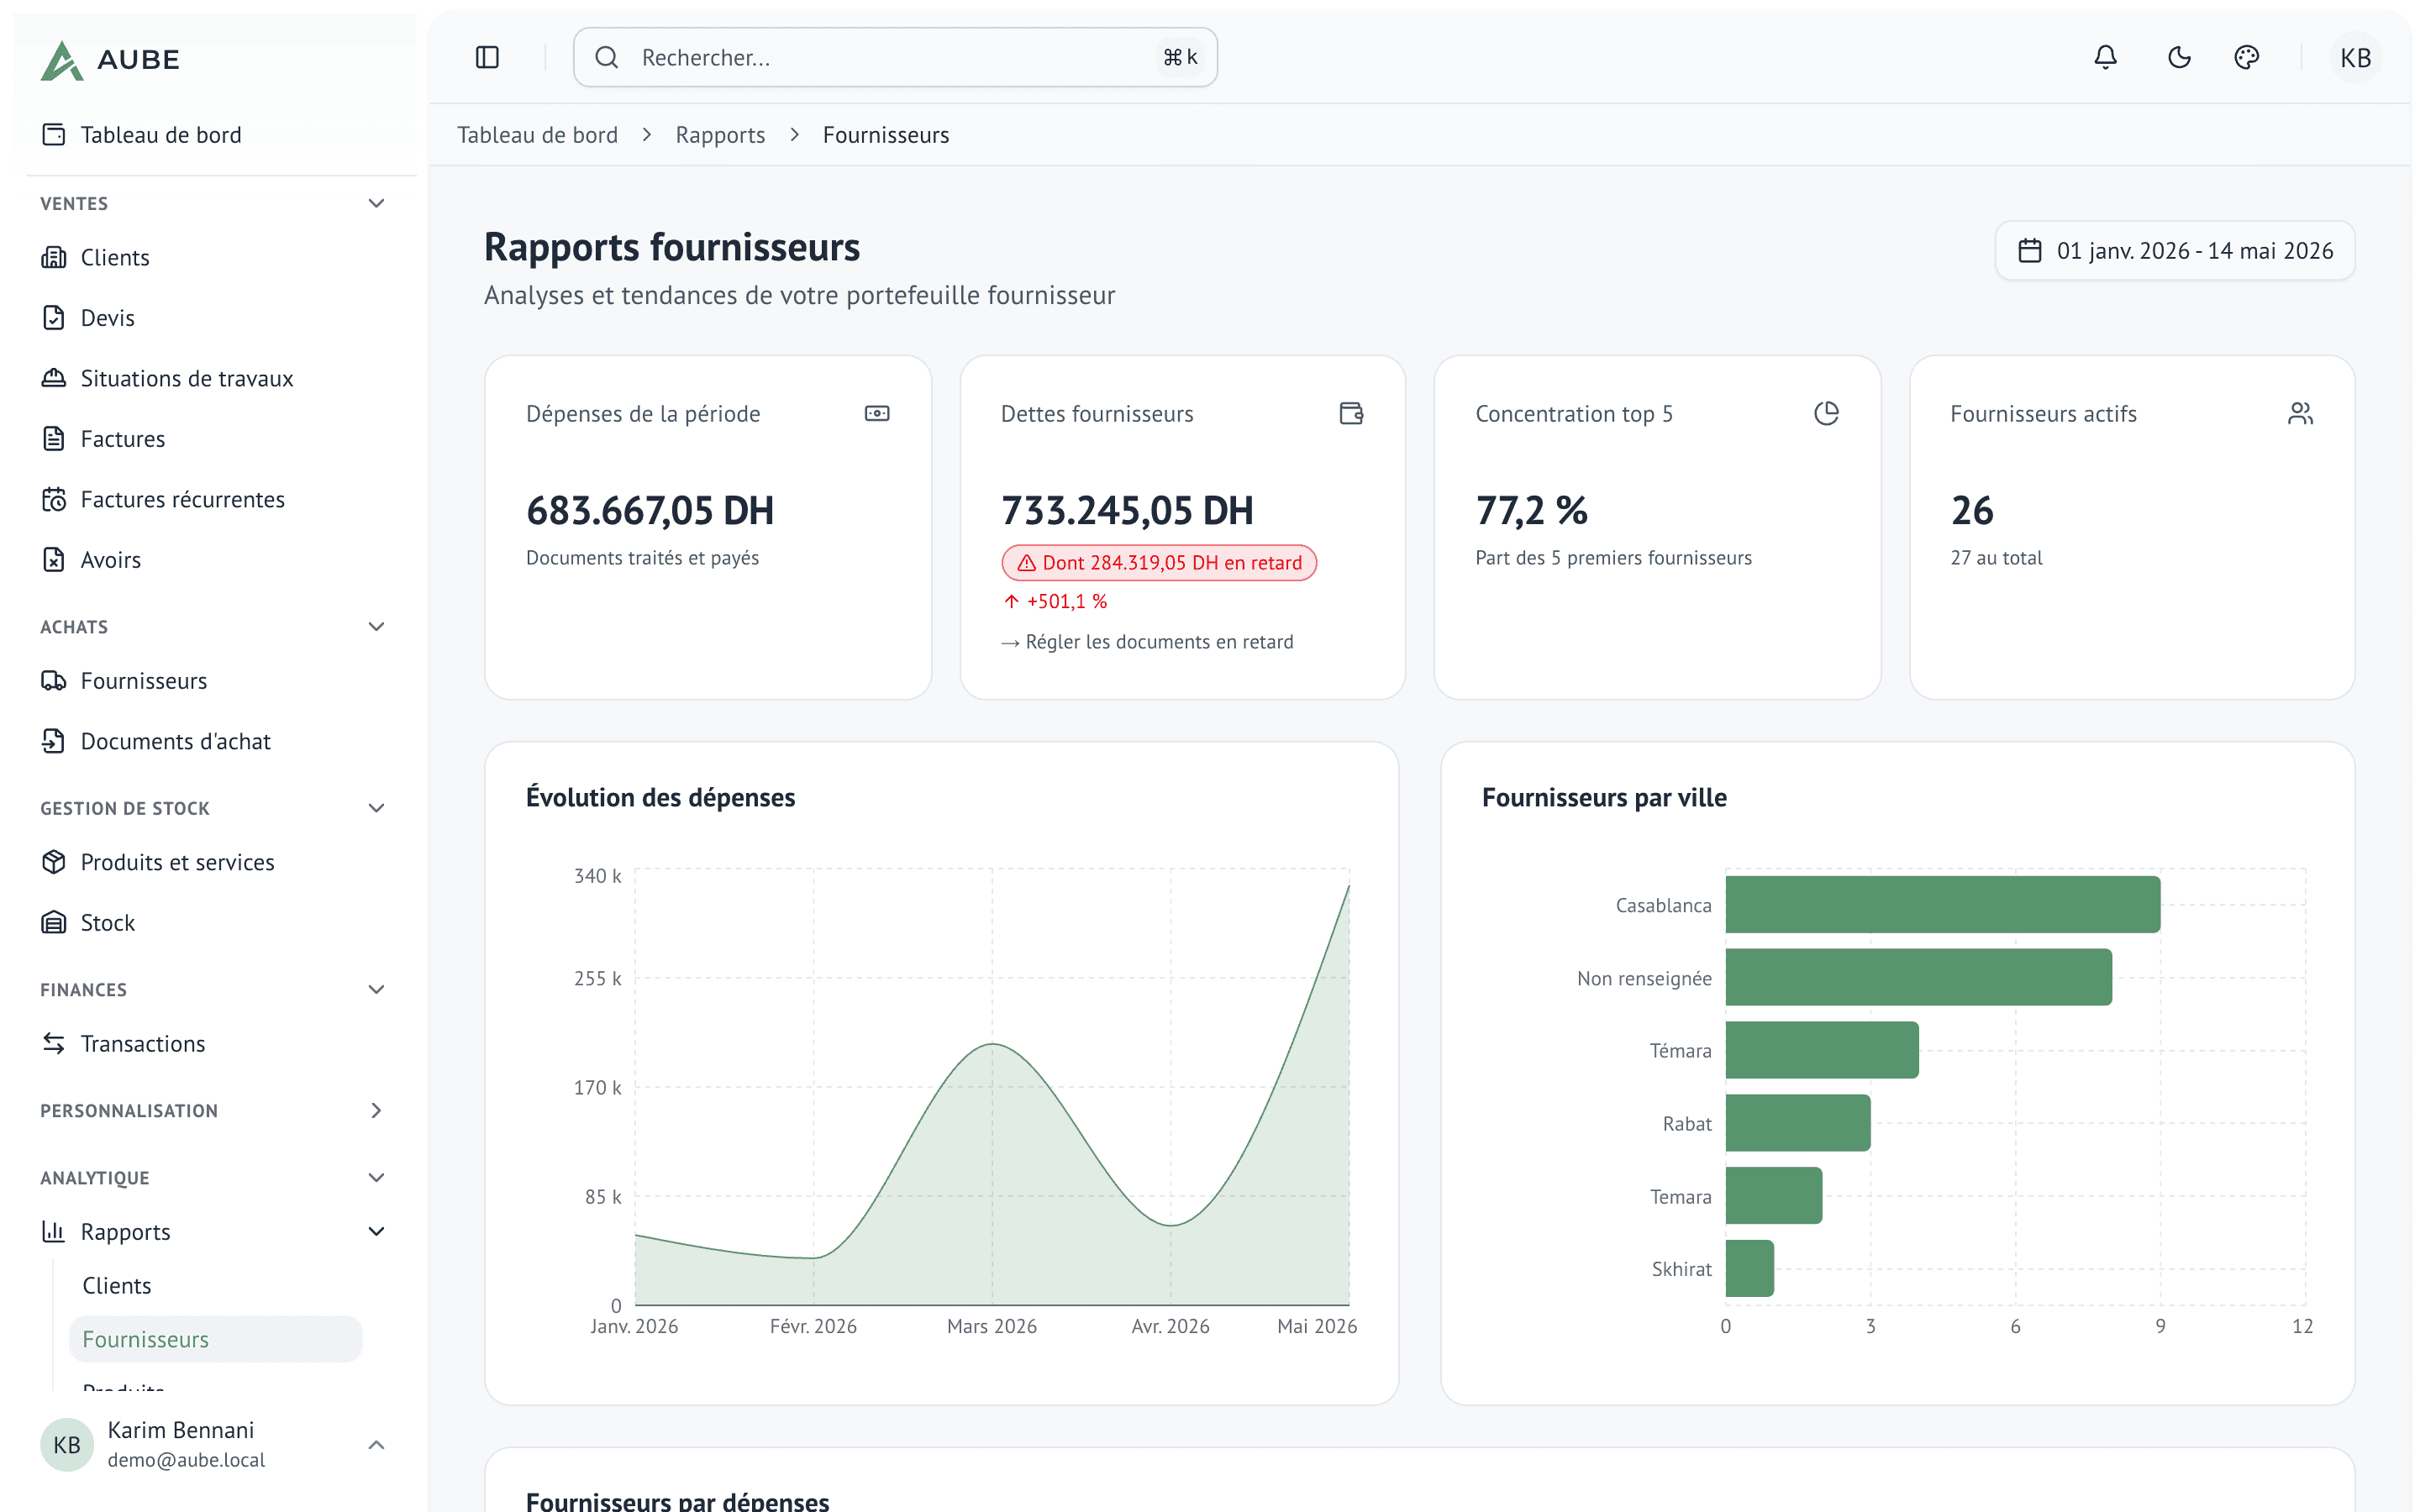Open Karim Bennani account menu chevron
2420x1512 pixels.
[x=376, y=1444]
